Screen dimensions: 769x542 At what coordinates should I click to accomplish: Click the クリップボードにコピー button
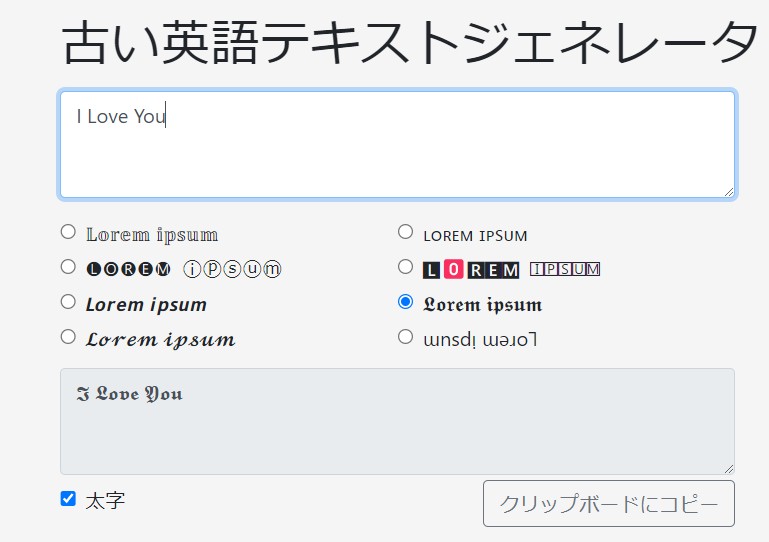[608, 504]
